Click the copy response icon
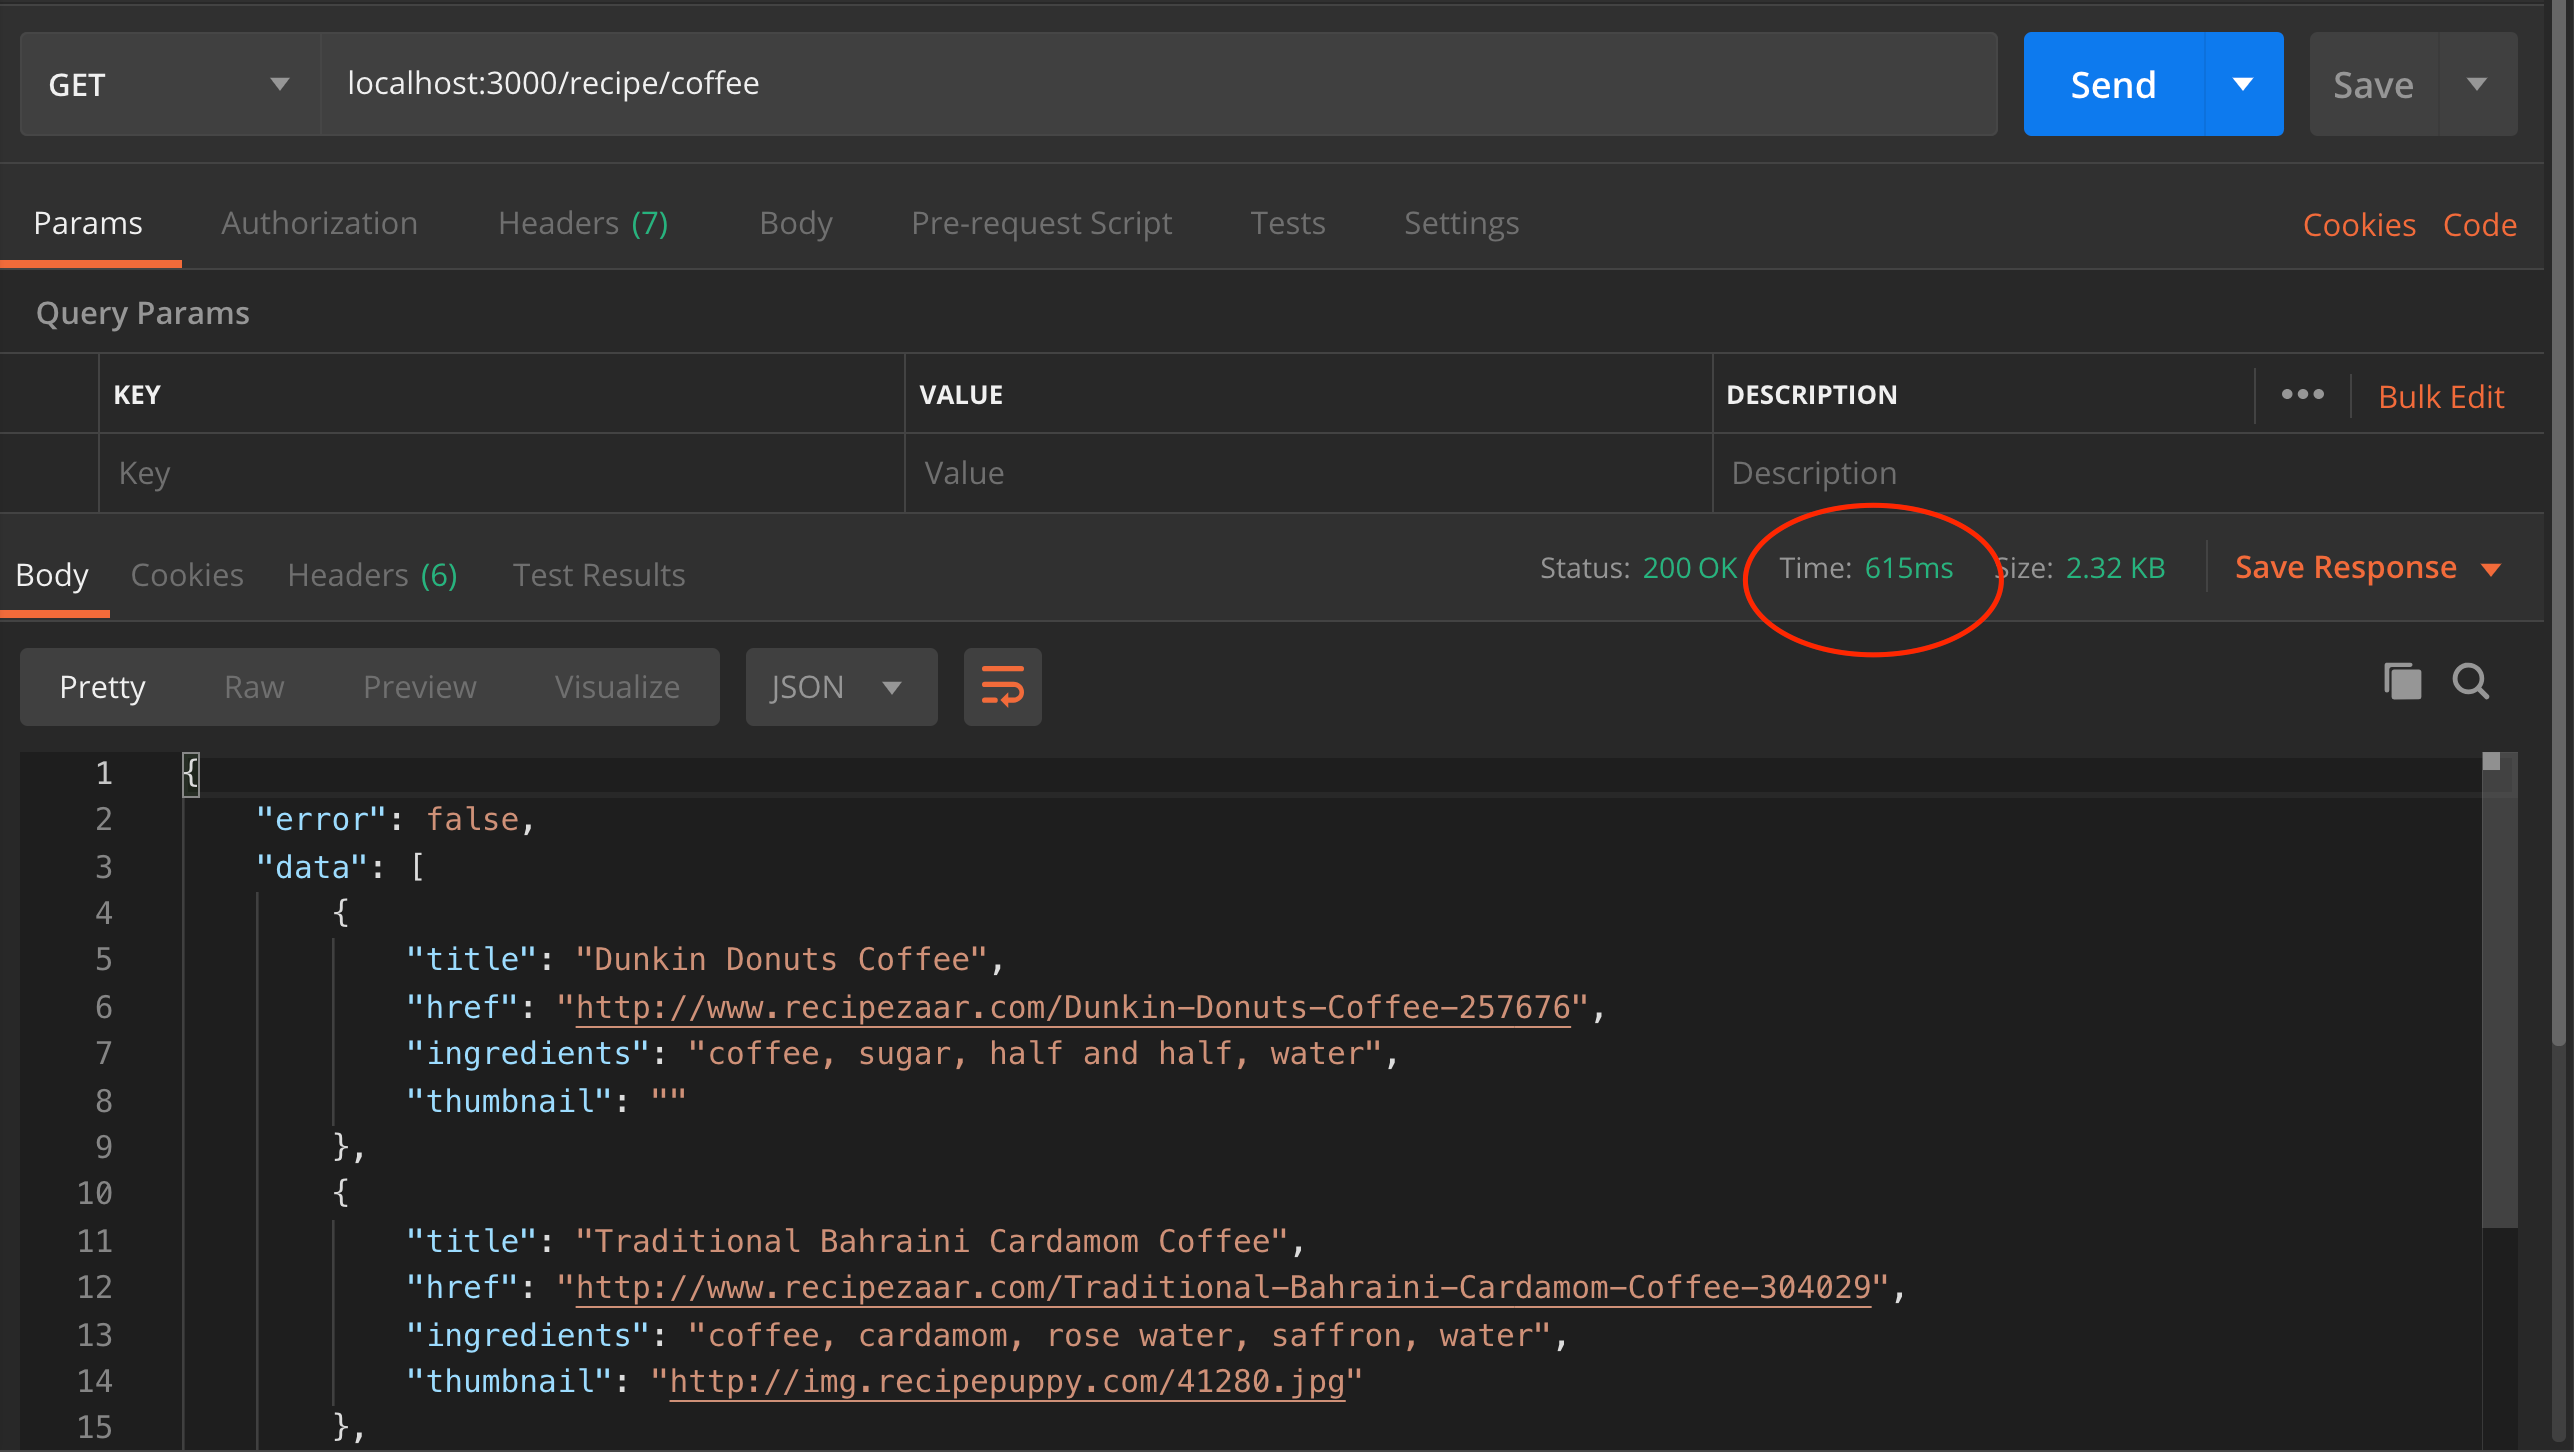The width and height of the screenshot is (2574, 1452). [x=2402, y=682]
